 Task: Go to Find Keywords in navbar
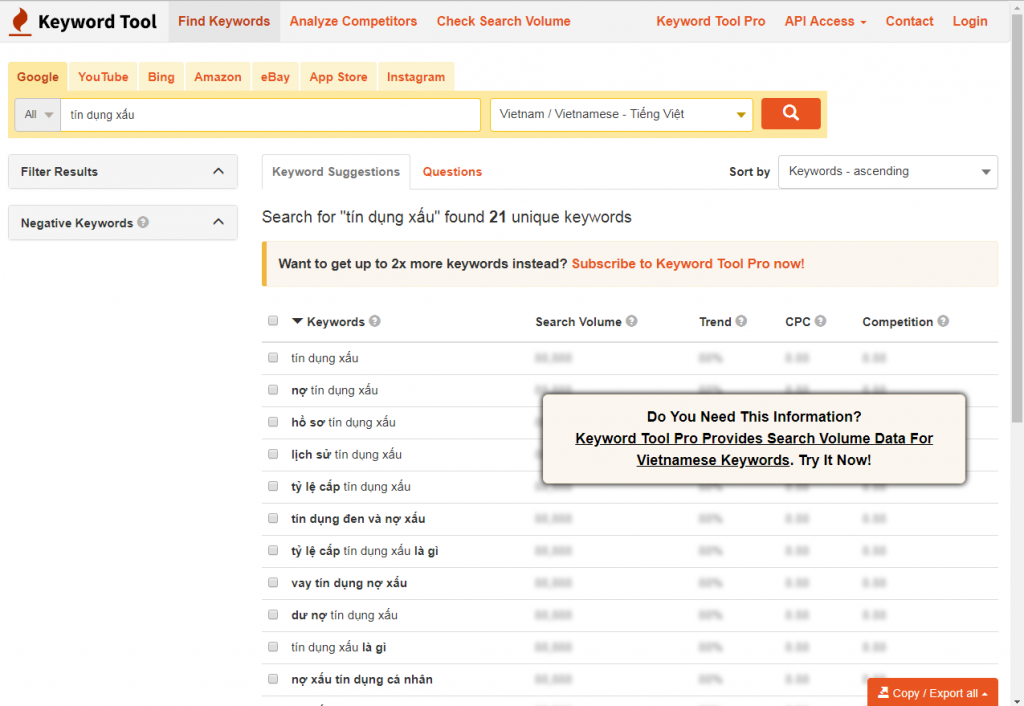(224, 21)
